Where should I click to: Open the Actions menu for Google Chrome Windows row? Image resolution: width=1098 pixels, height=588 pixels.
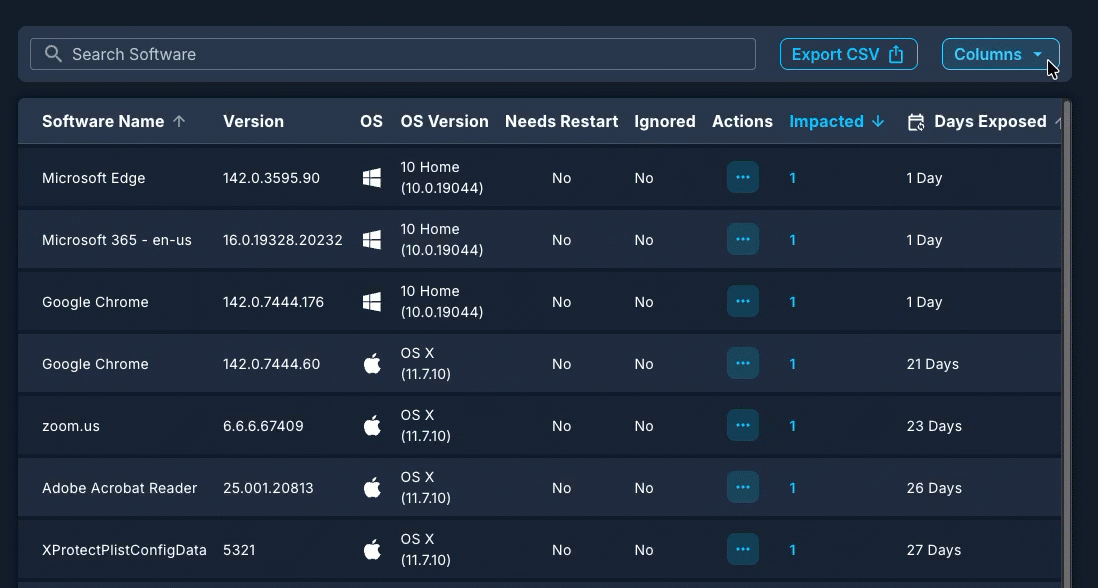tap(742, 301)
